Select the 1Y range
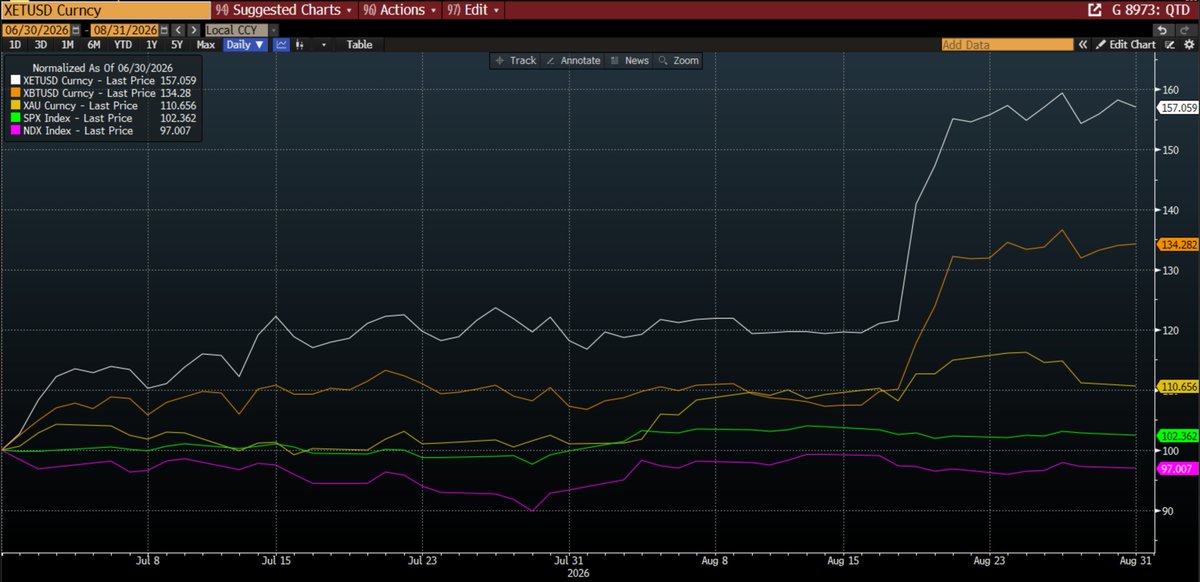Image resolution: width=1200 pixels, height=582 pixels. click(151, 45)
